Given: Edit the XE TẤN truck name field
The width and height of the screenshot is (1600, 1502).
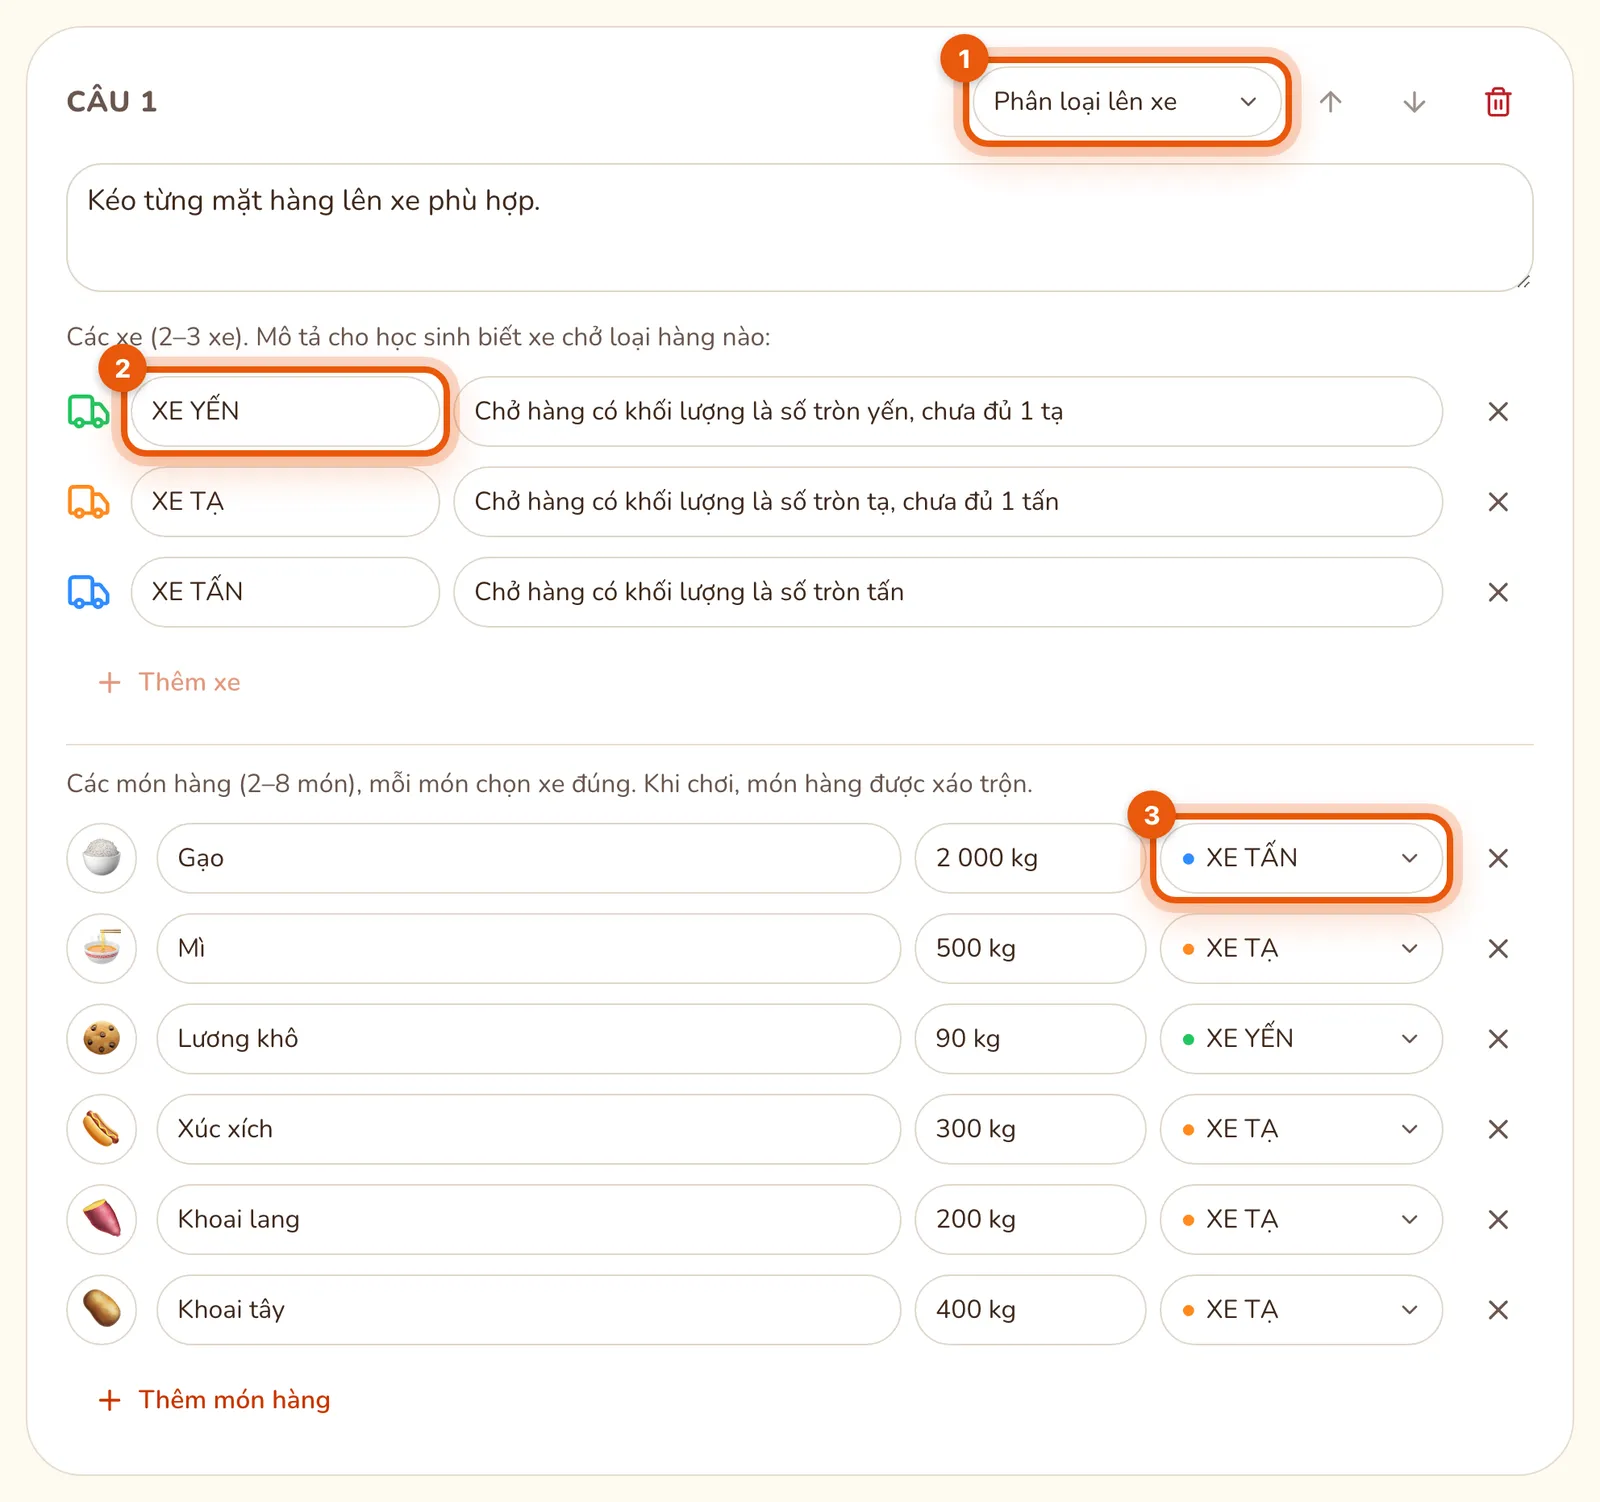Looking at the screenshot, I should [x=285, y=592].
